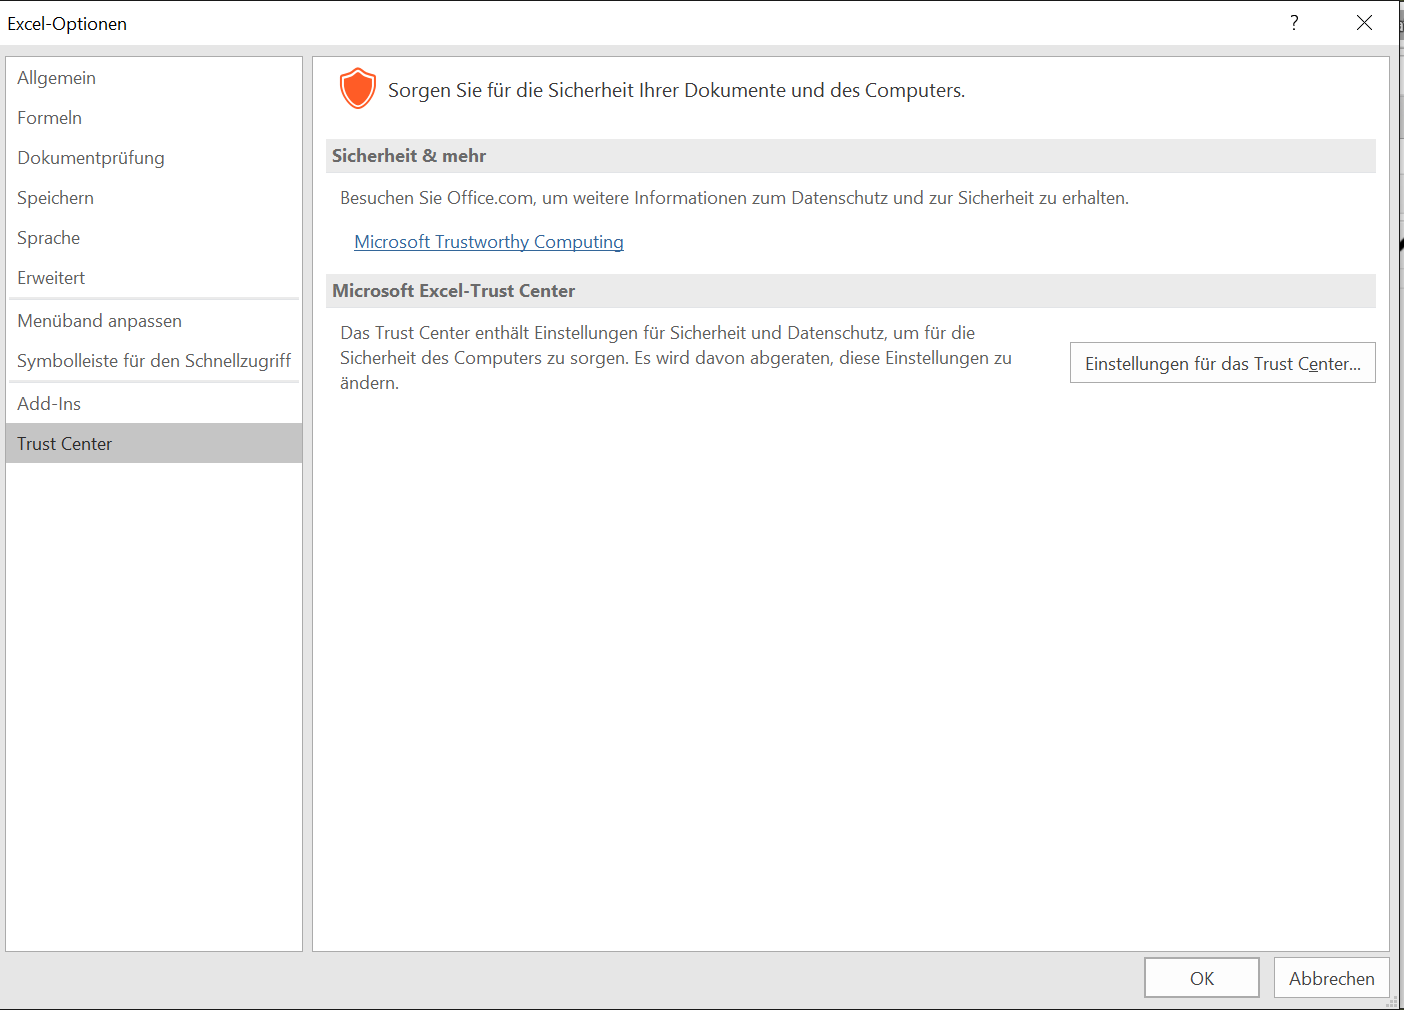Select Trust Center in sidebar
Viewport: 1404px width, 1010px height.
pos(154,443)
